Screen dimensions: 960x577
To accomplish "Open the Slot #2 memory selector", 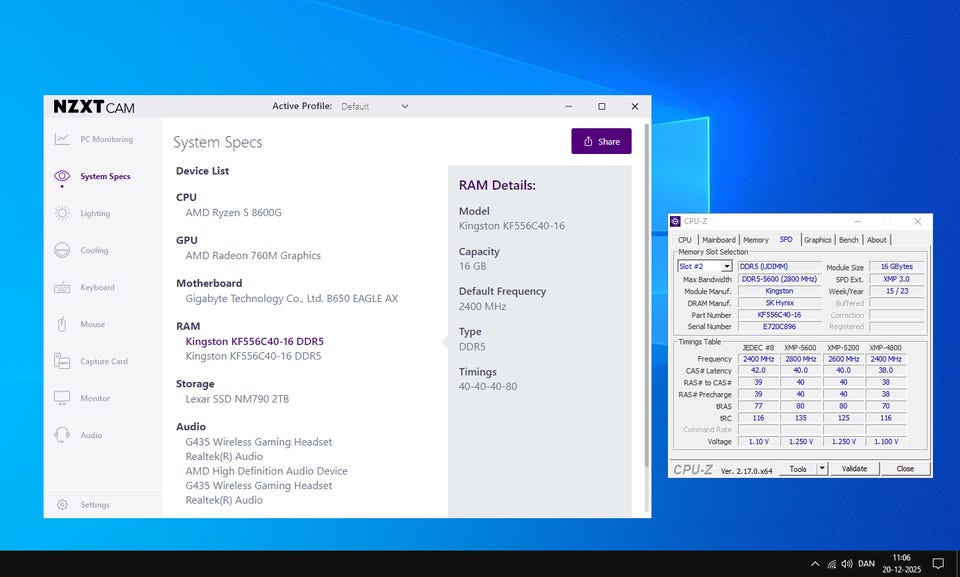I will (704, 267).
